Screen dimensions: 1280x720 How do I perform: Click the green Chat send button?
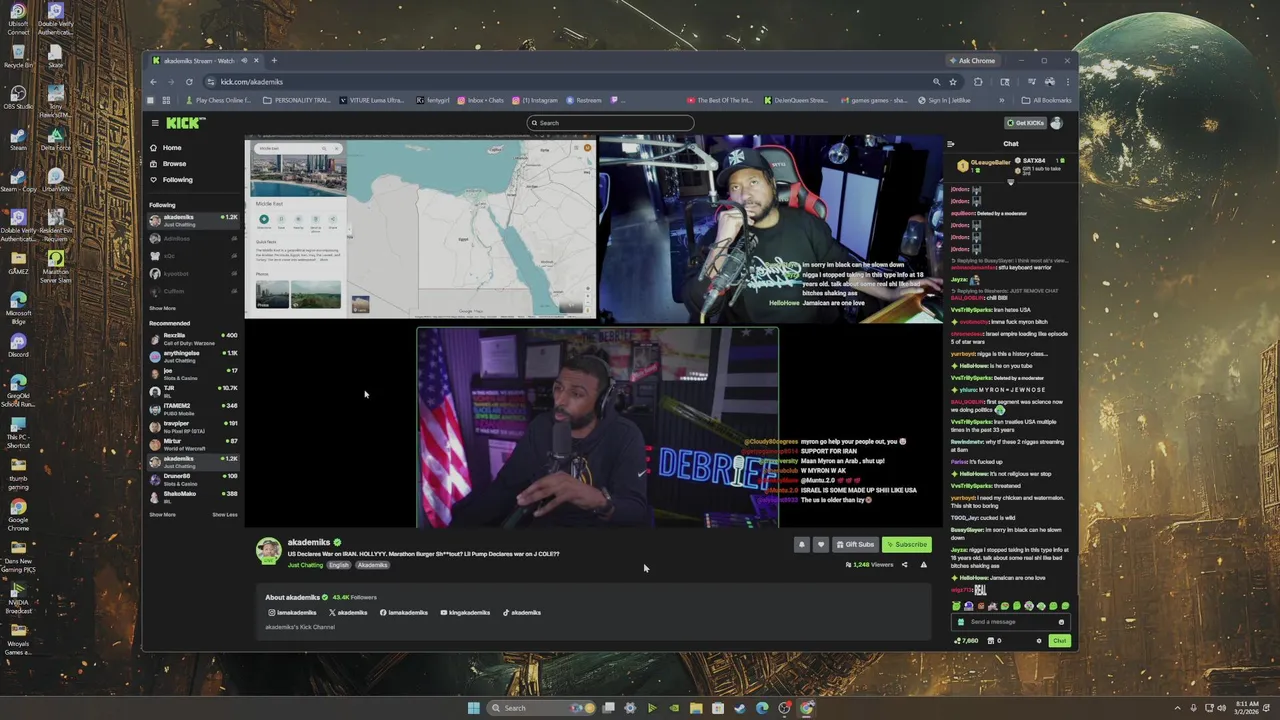(1059, 640)
